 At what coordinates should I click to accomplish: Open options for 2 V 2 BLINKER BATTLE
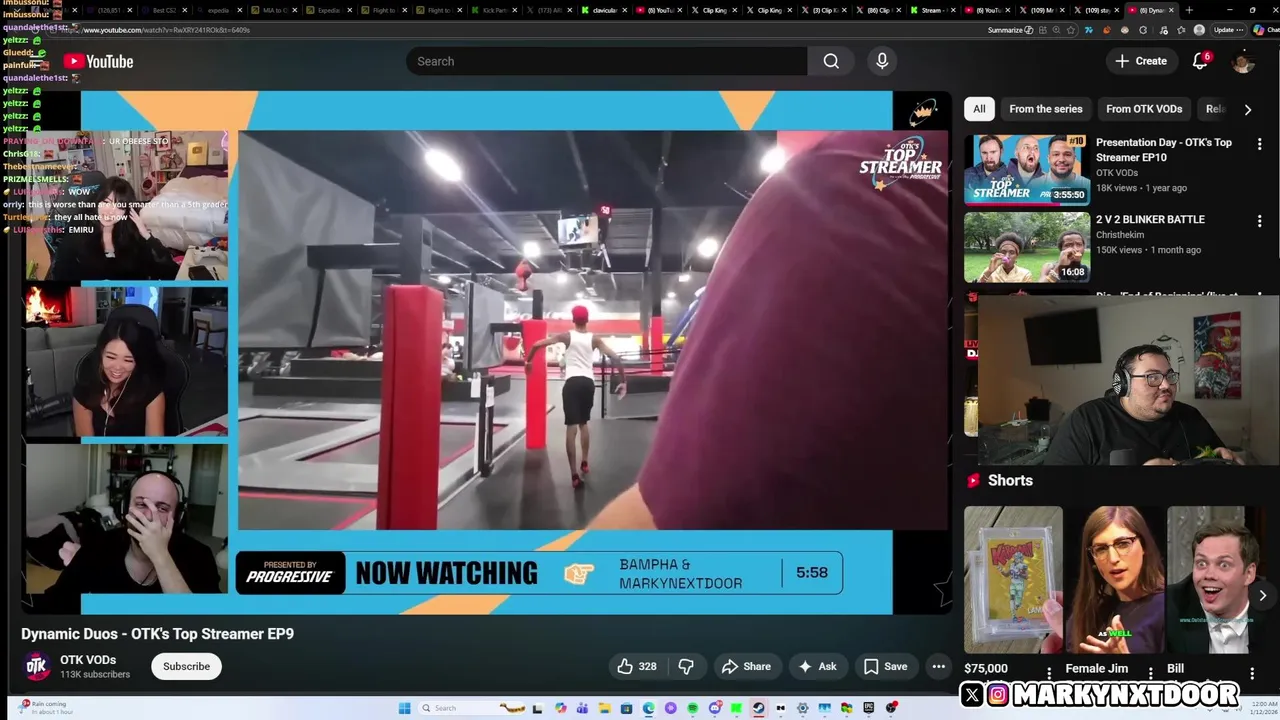coord(1259,221)
